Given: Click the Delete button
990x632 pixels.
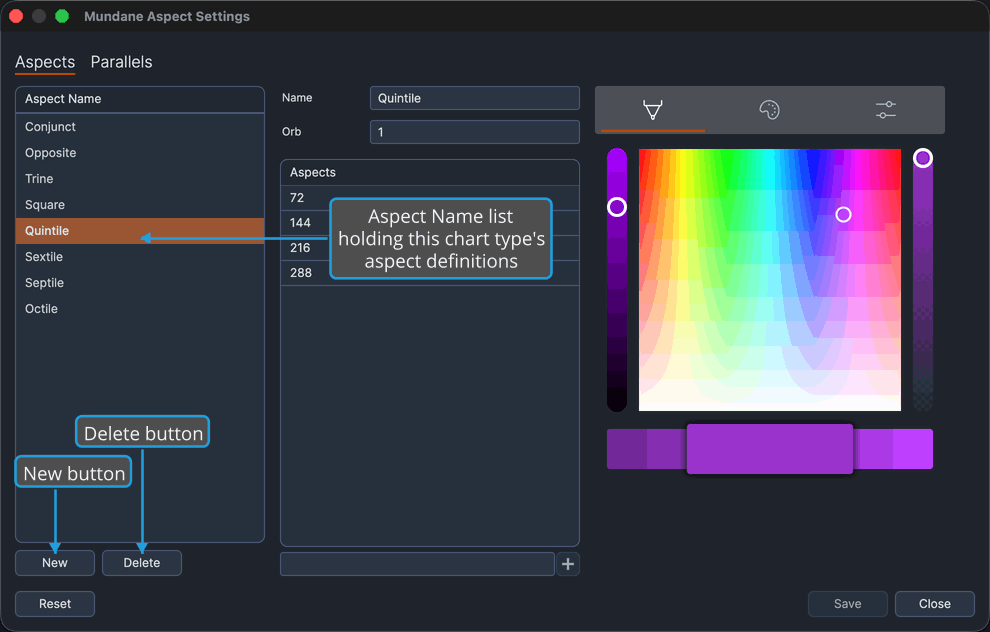Looking at the screenshot, I should pos(142,563).
